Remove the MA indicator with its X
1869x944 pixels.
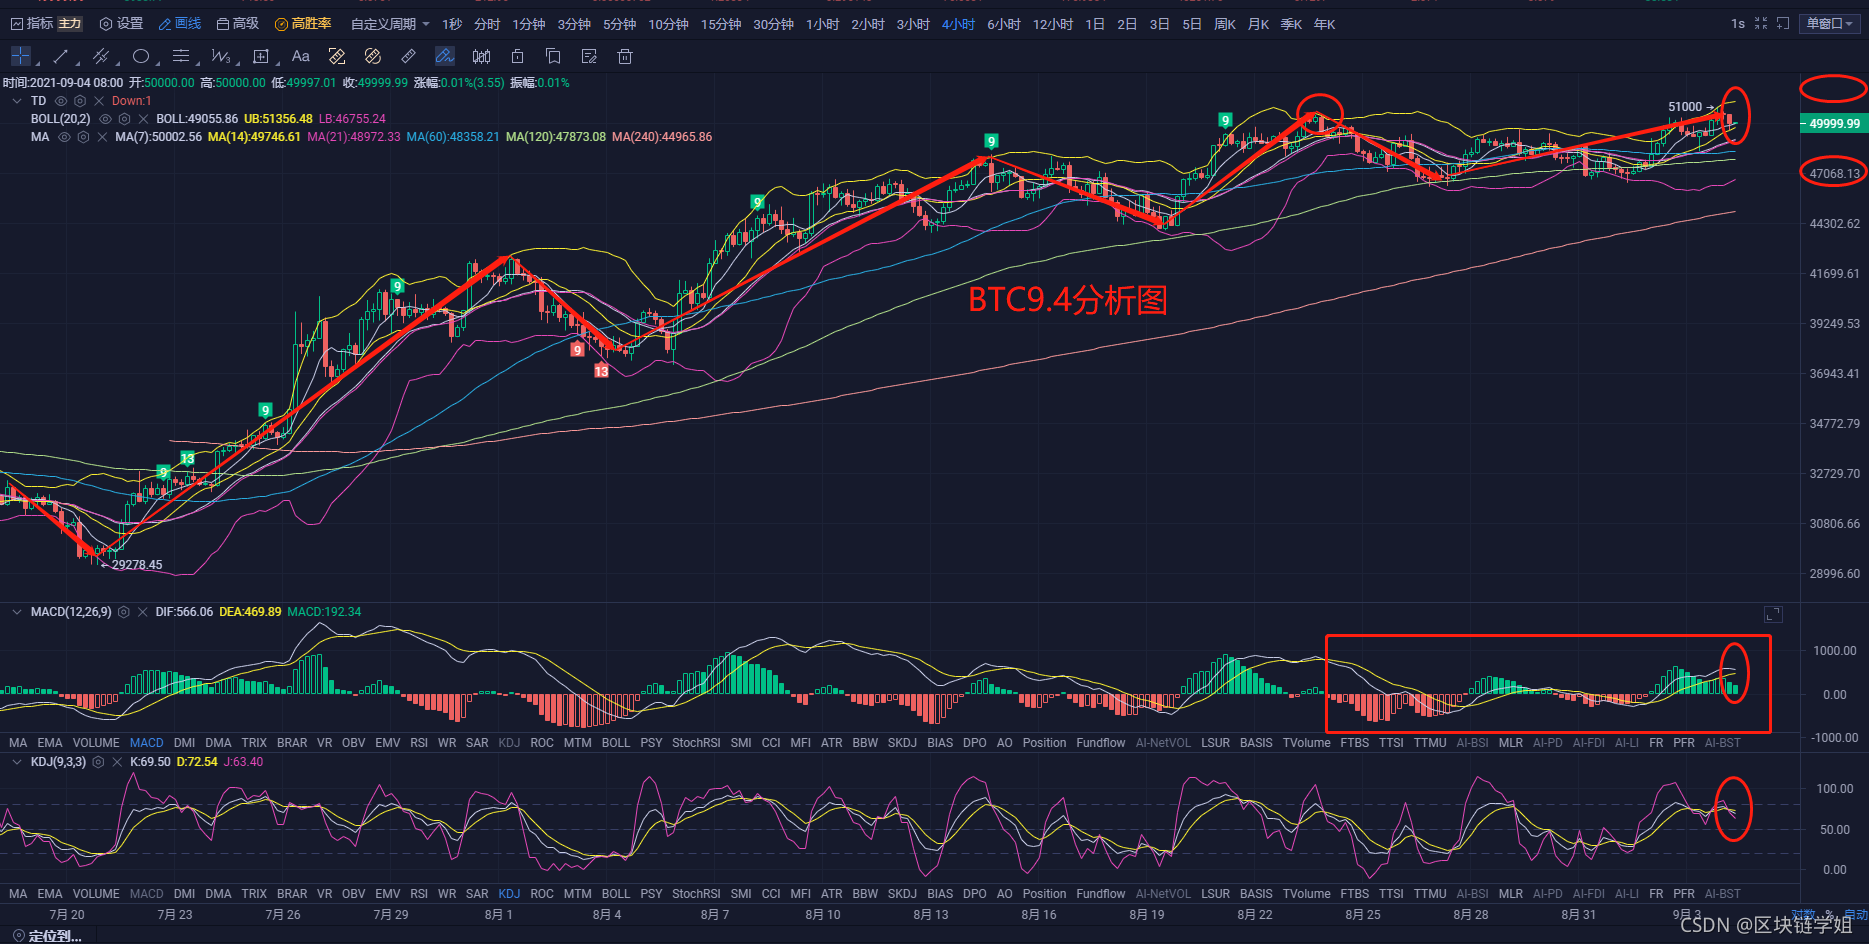click(x=102, y=137)
